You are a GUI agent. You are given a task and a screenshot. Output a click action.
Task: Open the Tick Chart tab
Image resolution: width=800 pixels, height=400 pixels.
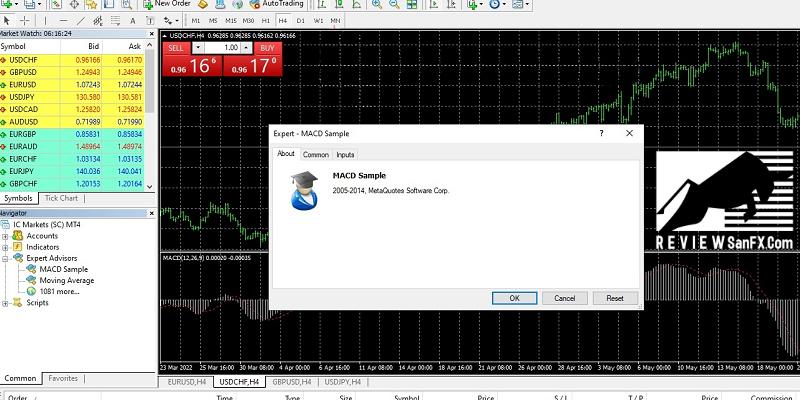pos(61,198)
